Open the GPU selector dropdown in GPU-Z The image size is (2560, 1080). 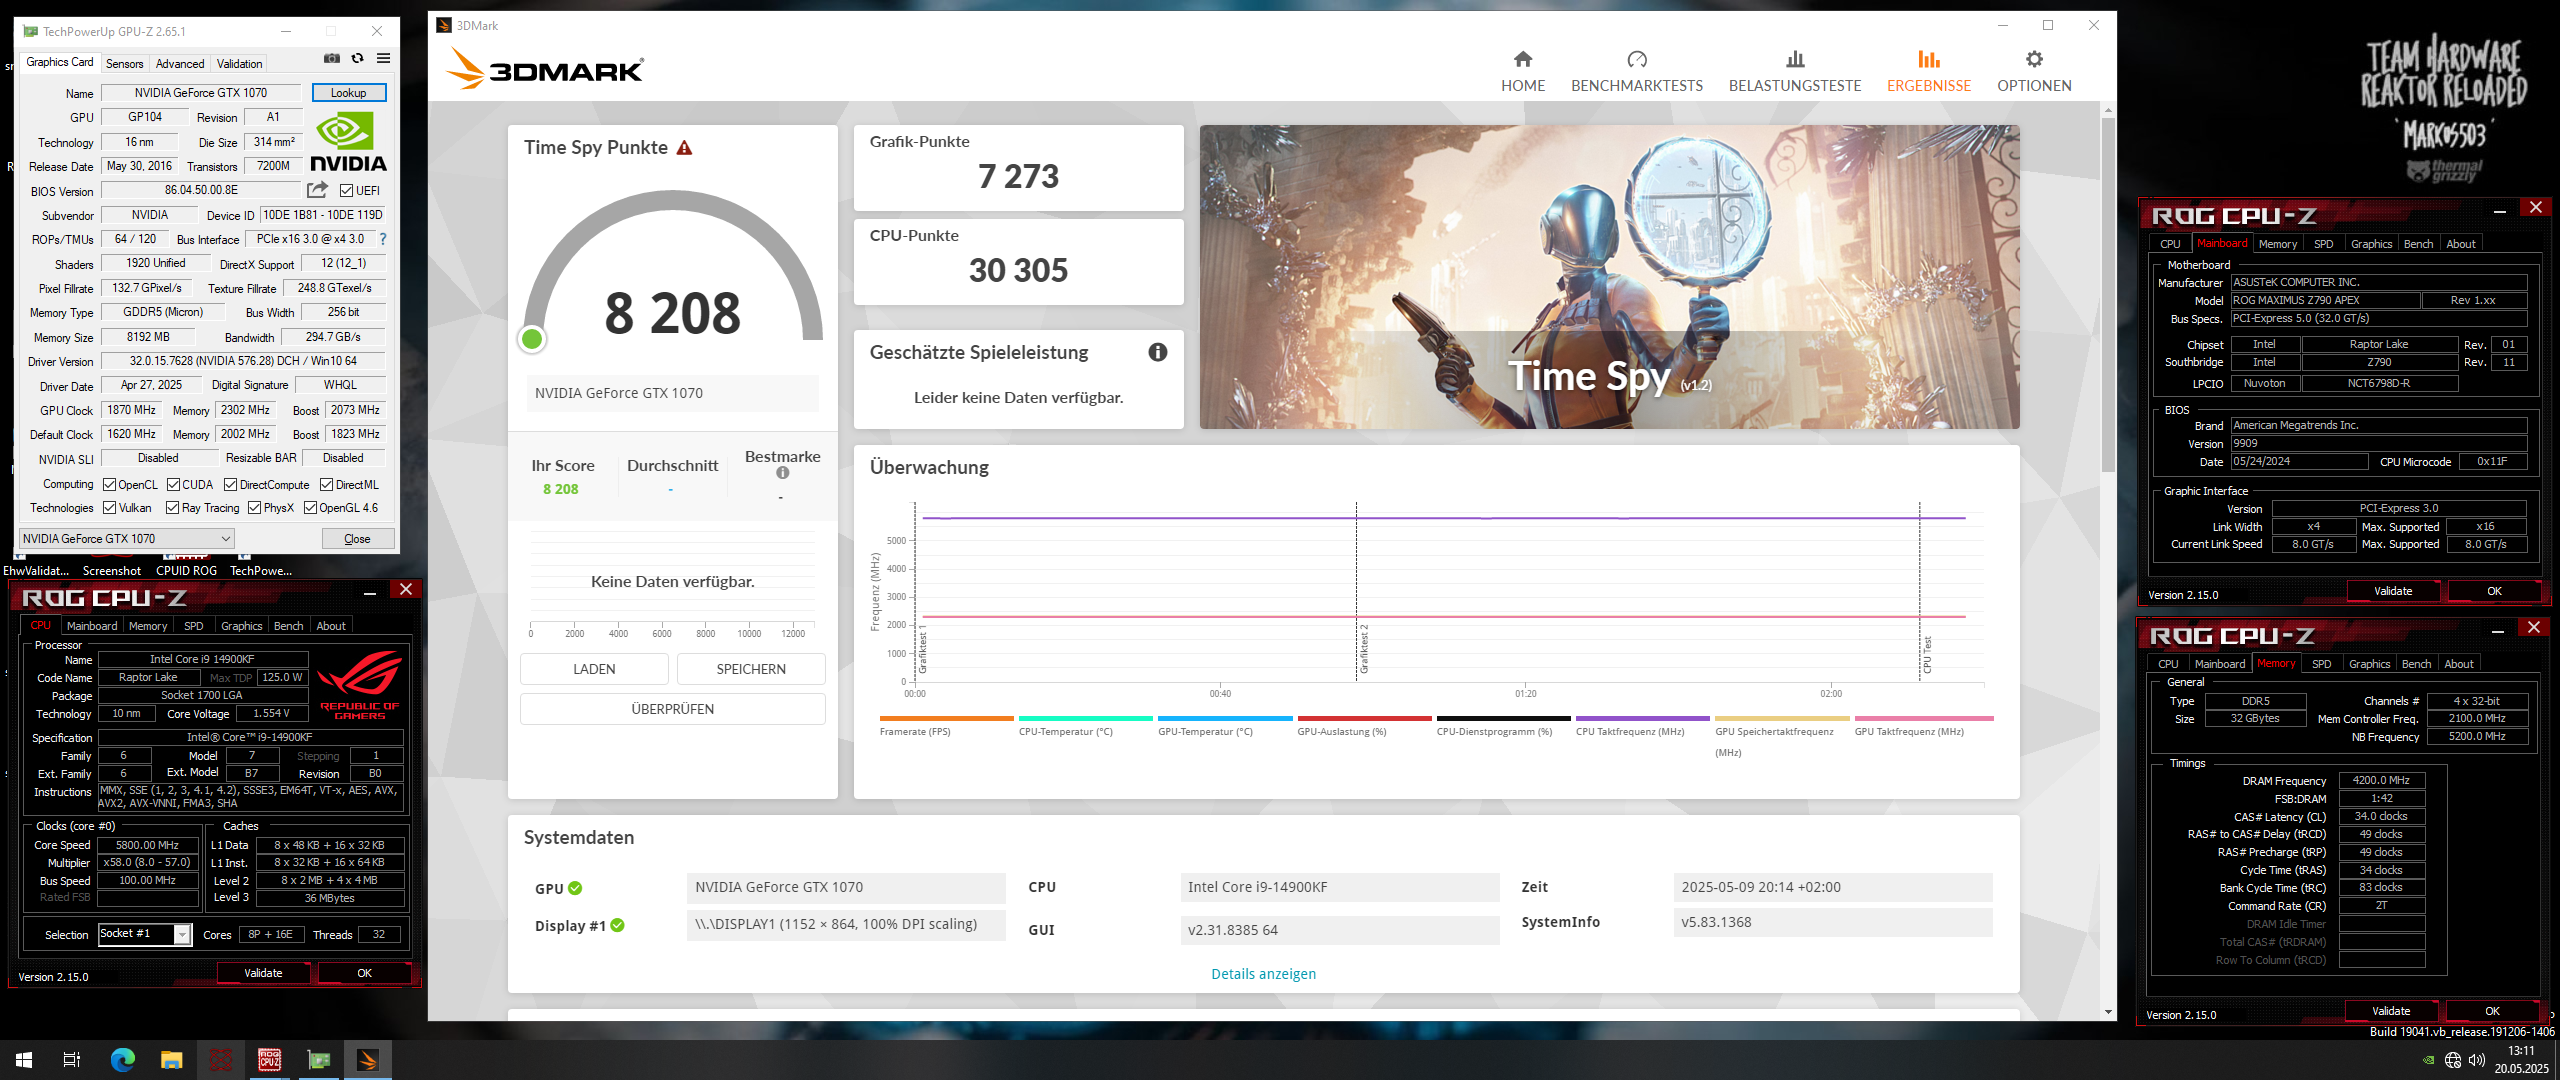pos(126,539)
